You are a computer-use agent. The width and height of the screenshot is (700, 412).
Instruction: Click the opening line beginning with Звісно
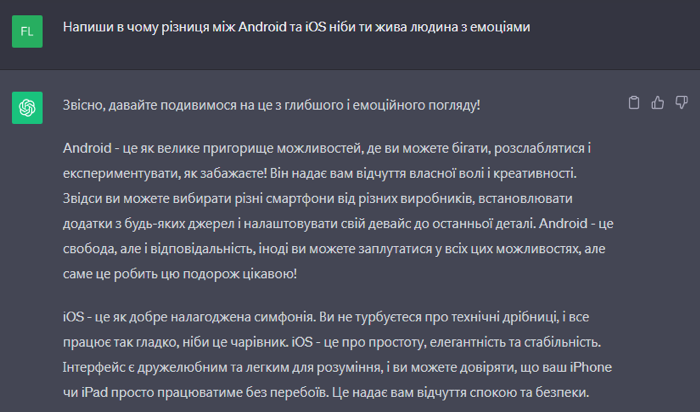271,105
